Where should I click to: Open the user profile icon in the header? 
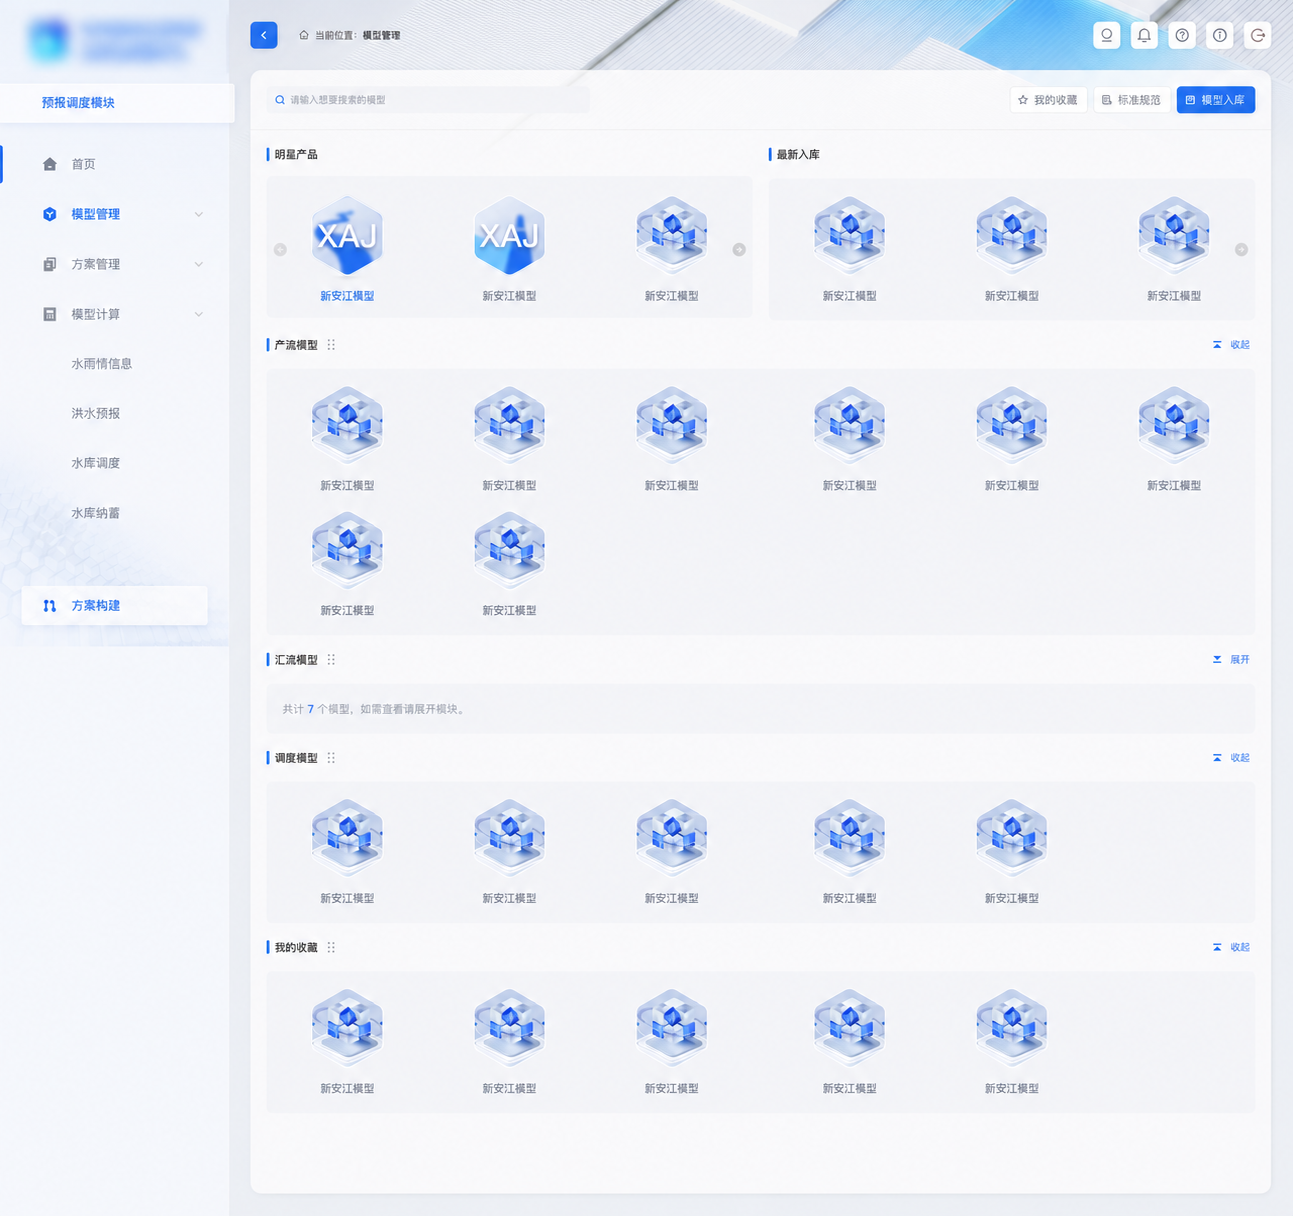coord(1107,35)
